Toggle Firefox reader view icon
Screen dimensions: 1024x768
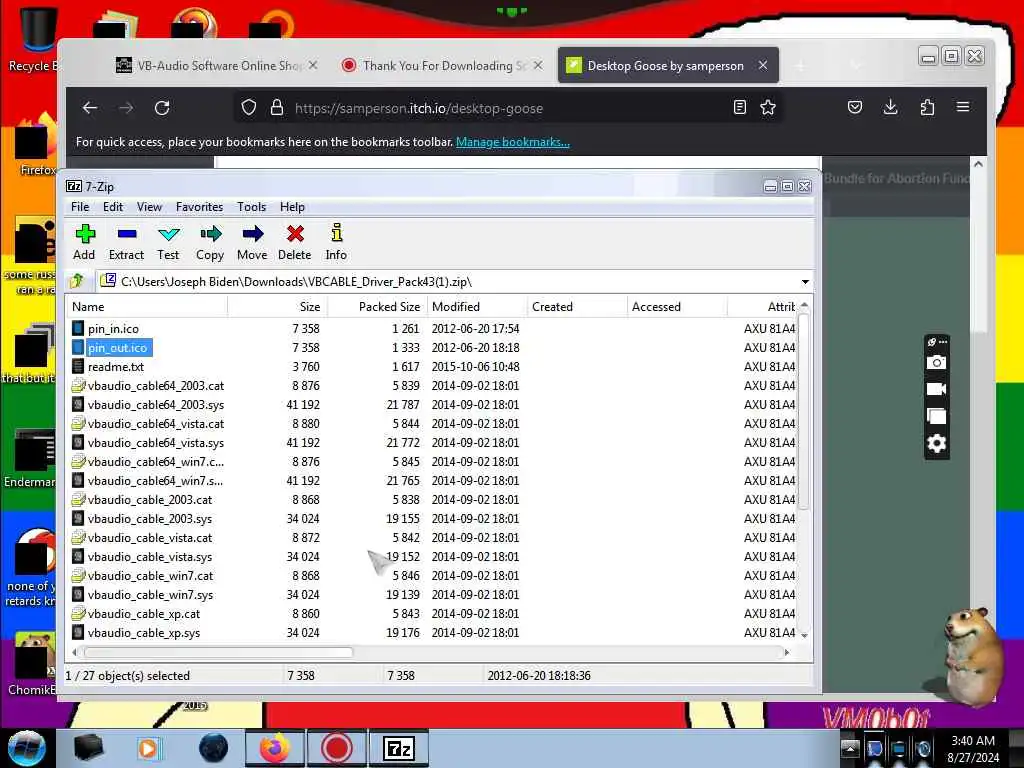[739, 108]
